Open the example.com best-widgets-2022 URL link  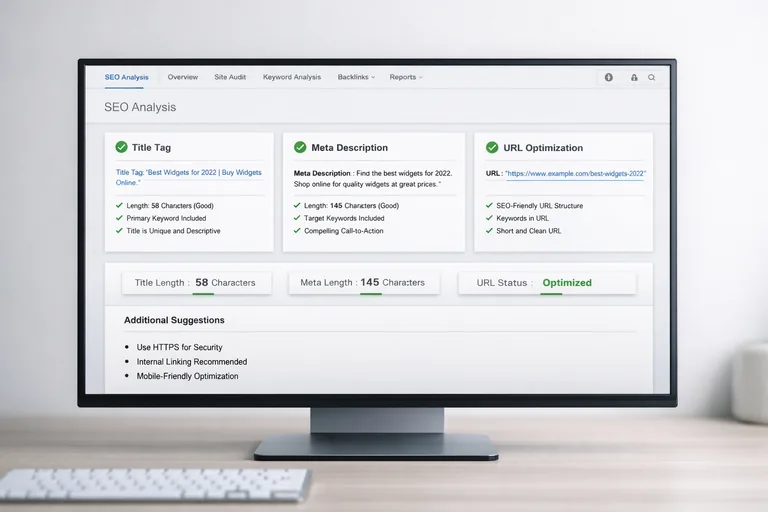pos(576,173)
